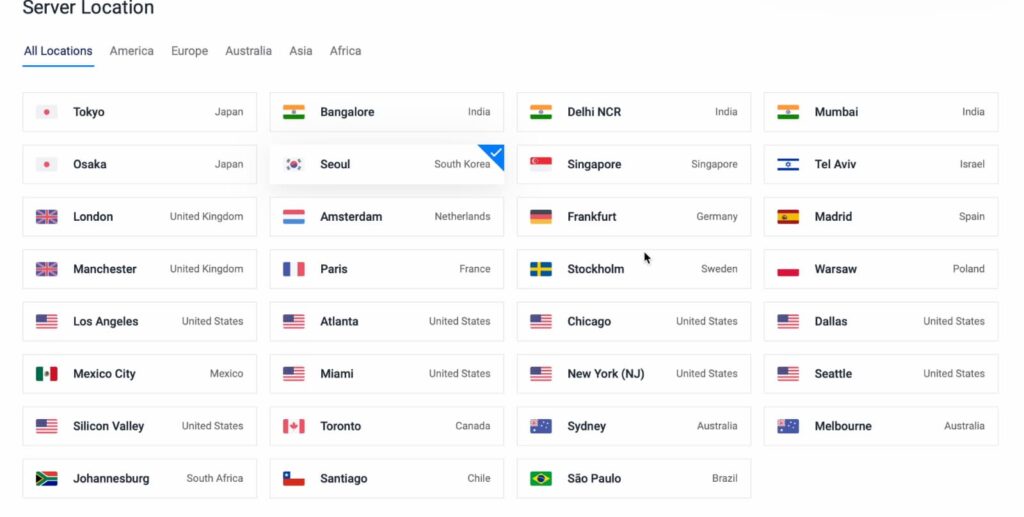The height and width of the screenshot is (517, 1024).
Task: Select the Singapore server location
Action: [633, 164]
